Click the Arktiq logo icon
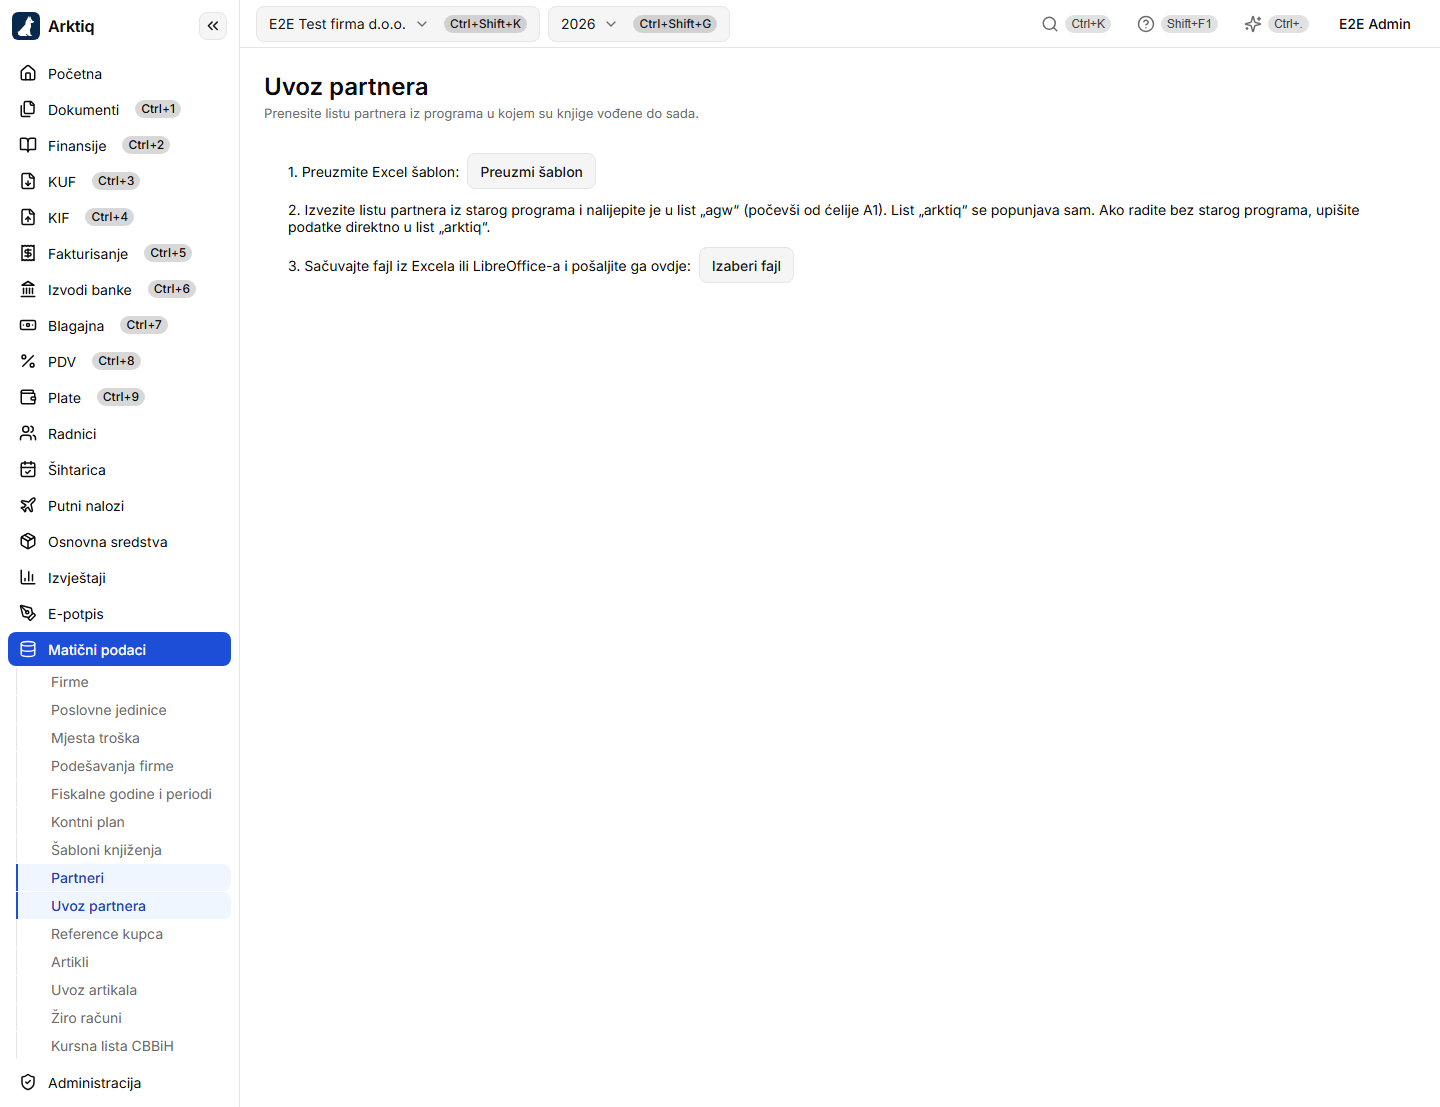This screenshot has width=1440, height=1107. (x=26, y=26)
